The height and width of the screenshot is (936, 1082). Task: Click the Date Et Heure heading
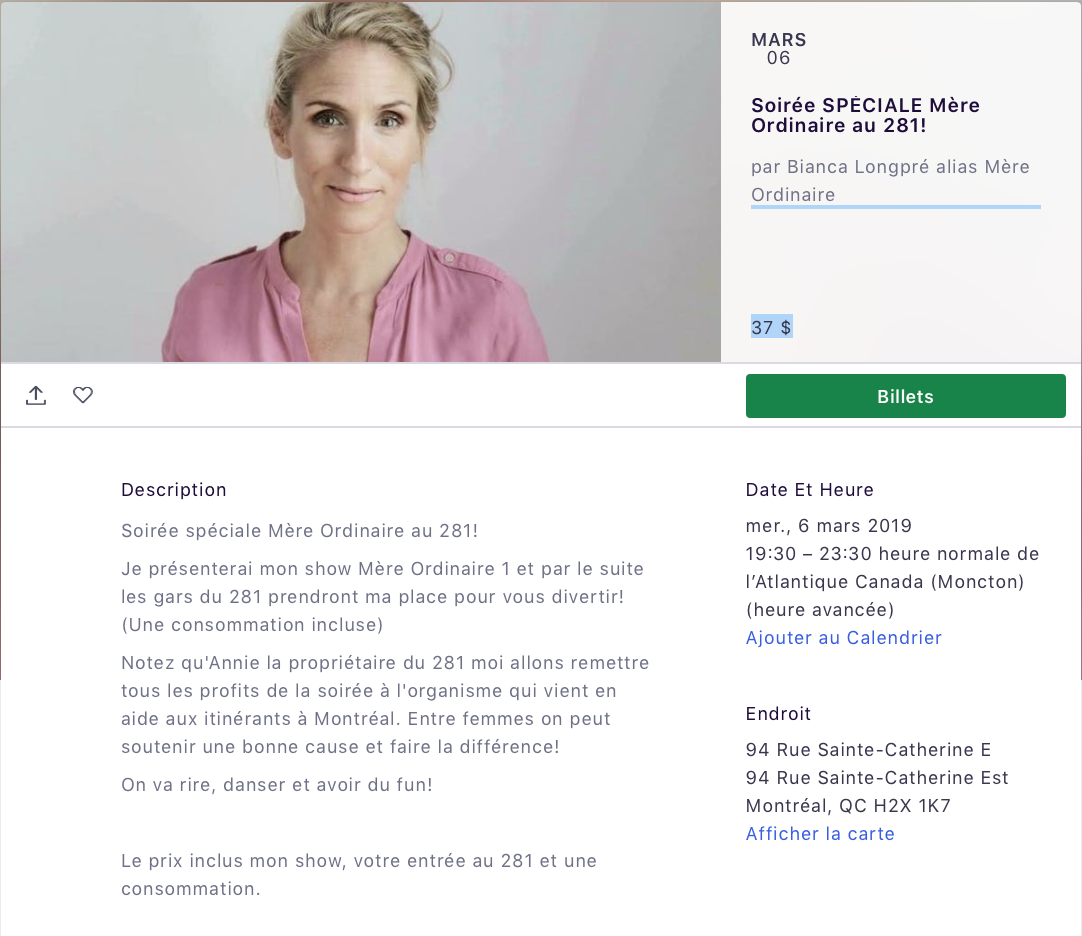coord(809,490)
